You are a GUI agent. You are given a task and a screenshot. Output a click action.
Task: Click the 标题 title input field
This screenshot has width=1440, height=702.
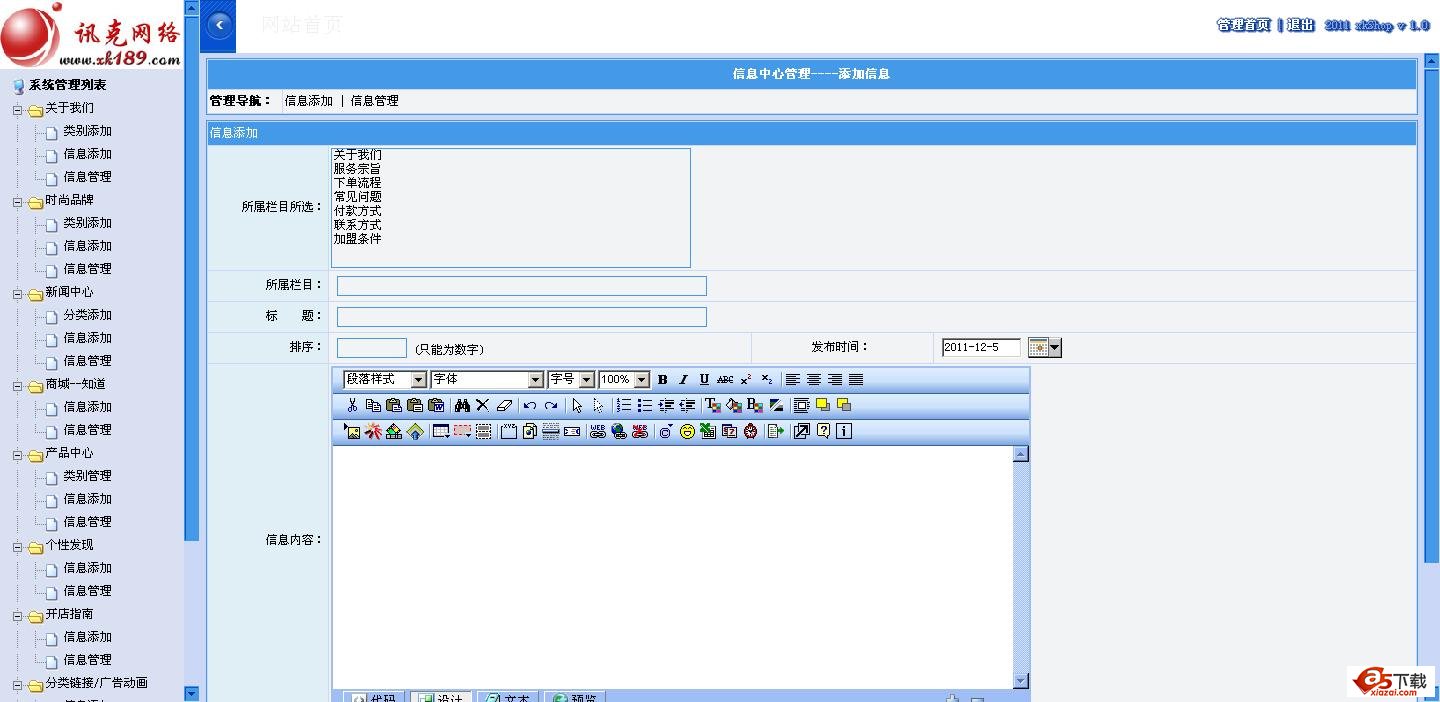pyautogui.click(x=521, y=317)
